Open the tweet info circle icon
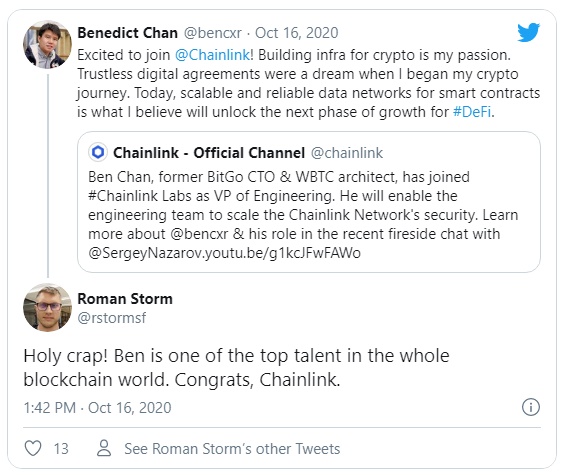 pyautogui.click(x=531, y=407)
